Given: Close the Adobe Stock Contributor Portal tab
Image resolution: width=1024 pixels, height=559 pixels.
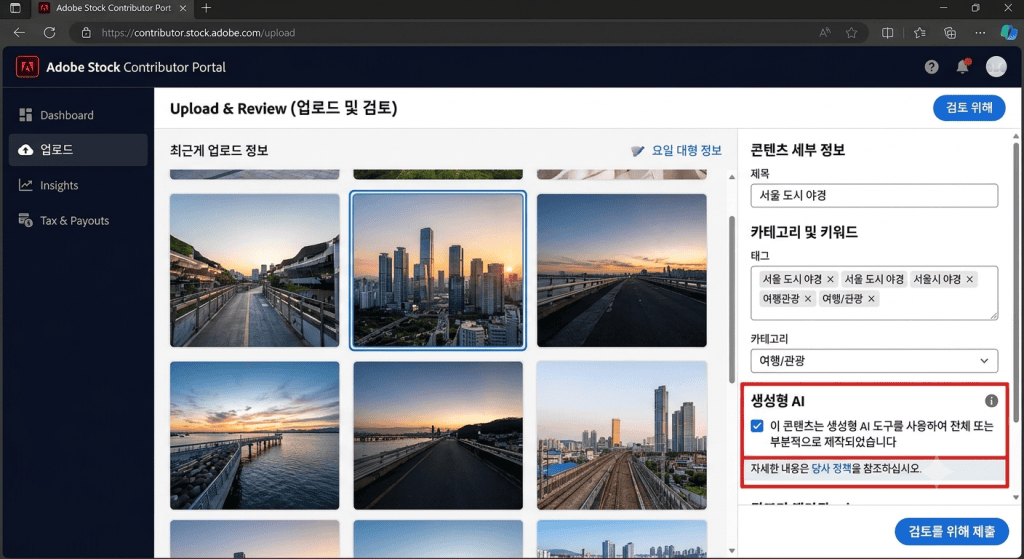Looking at the screenshot, I should coord(183,8).
